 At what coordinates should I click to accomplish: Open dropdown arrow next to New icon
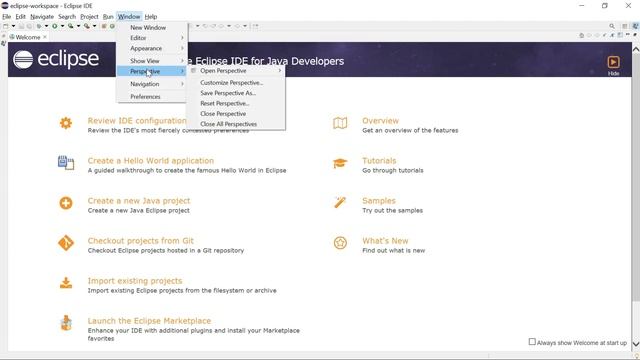click(x=13, y=26)
